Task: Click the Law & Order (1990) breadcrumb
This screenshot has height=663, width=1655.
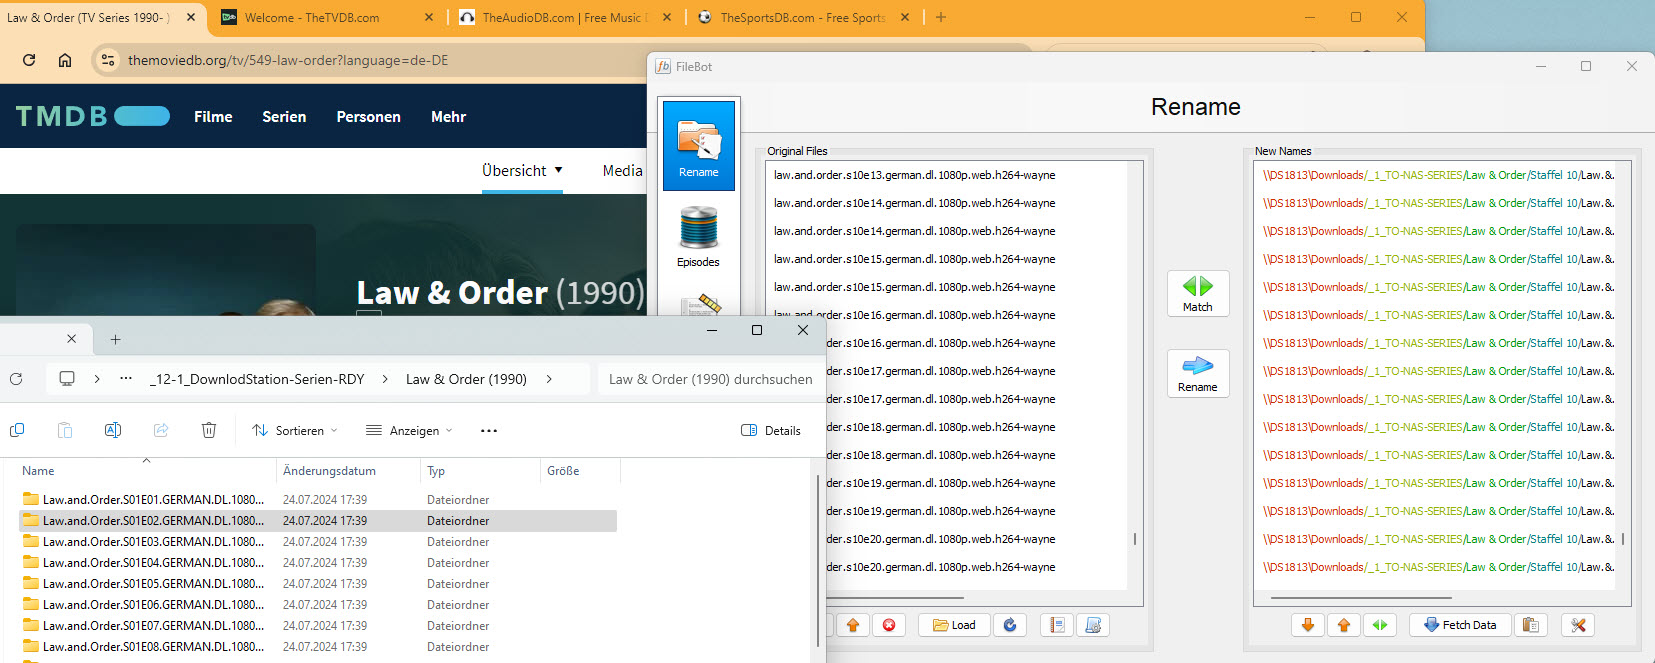Action: point(466,379)
